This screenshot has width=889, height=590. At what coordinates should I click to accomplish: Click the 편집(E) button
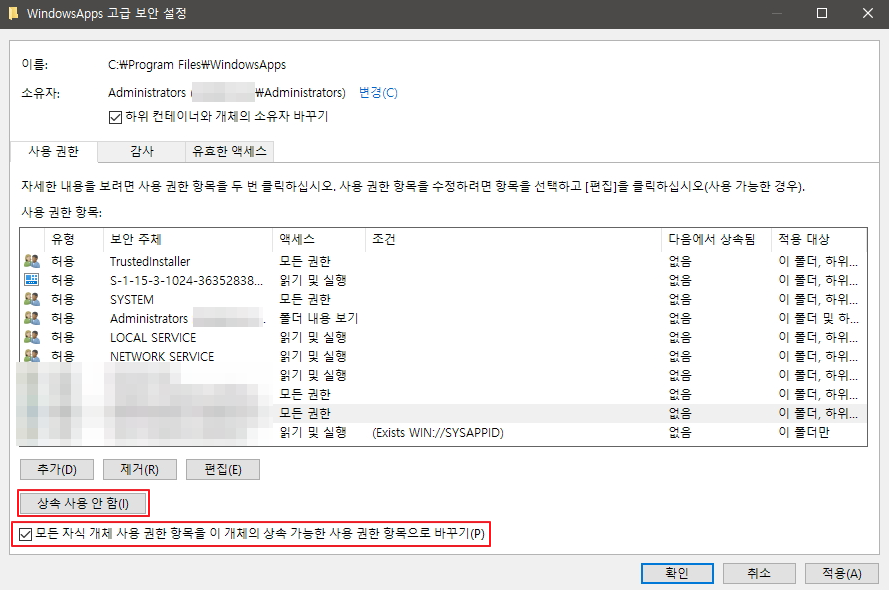[223, 469]
